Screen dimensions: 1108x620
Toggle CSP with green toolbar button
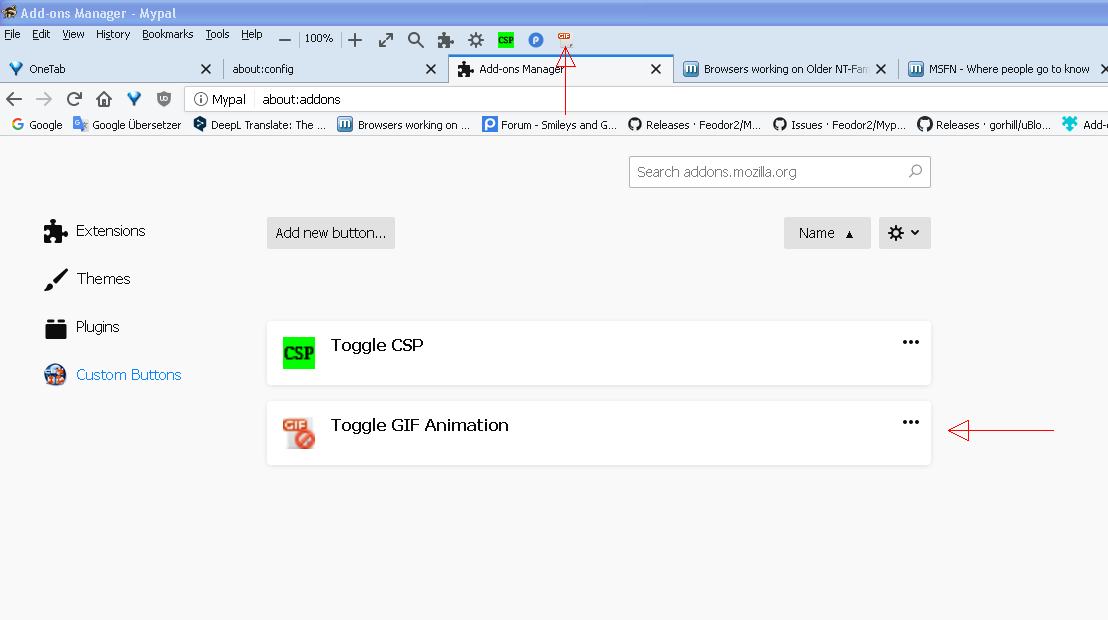point(506,40)
